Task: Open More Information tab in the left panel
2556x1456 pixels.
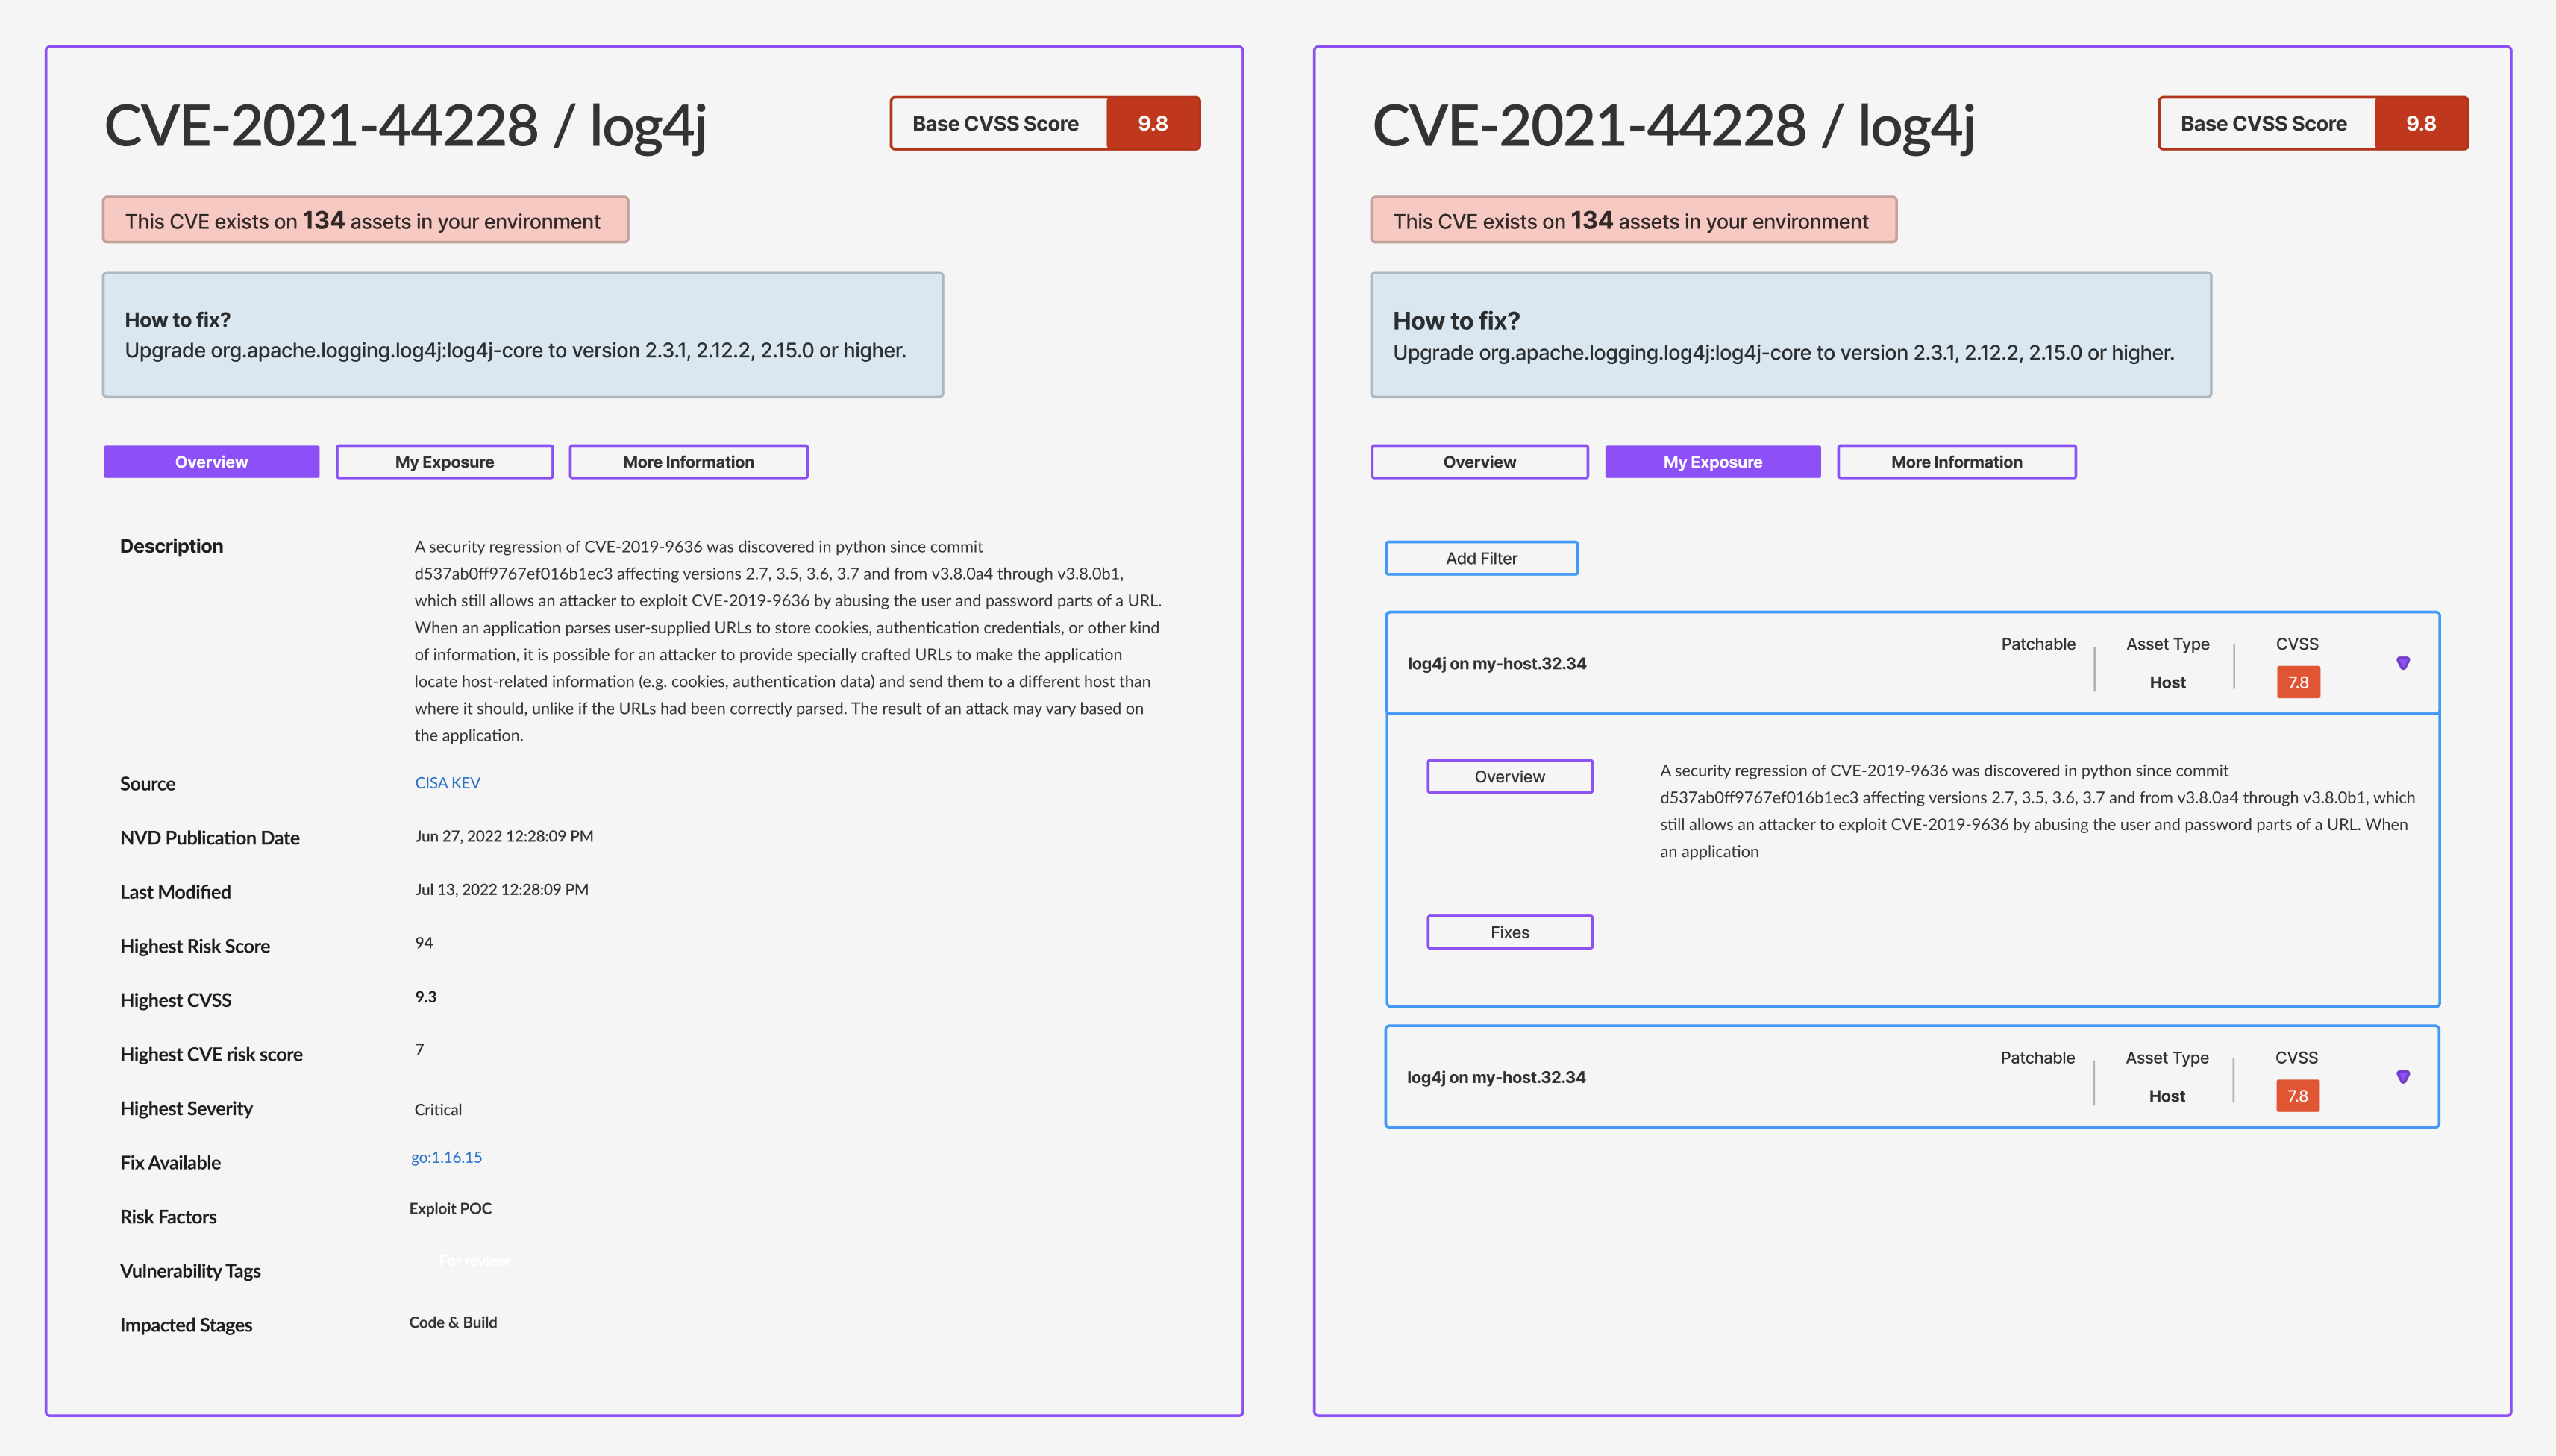Action: [x=688, y=462]
